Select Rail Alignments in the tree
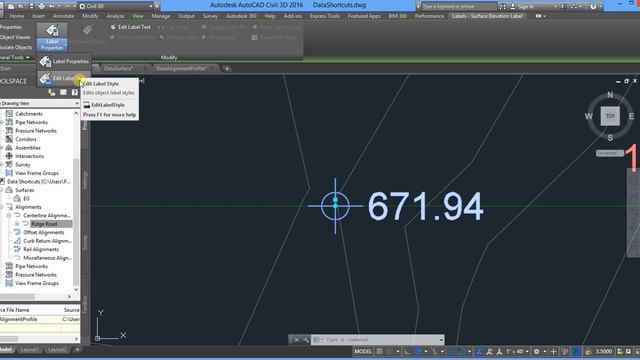The width and height of the screenshot is (640, 360). [41, 249]
